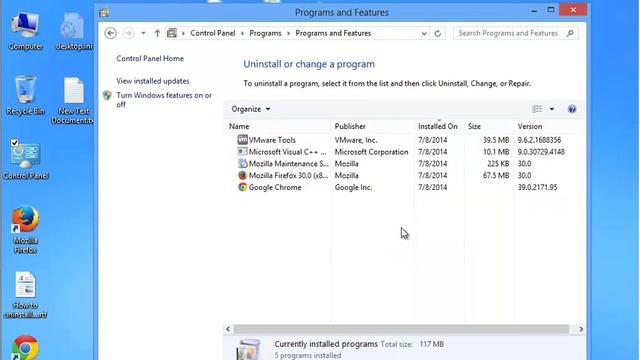The image size is (640, 360).
Task: Select the Mozilla Firefox 30.0 list icon
Action: click(x=242, y=175)
